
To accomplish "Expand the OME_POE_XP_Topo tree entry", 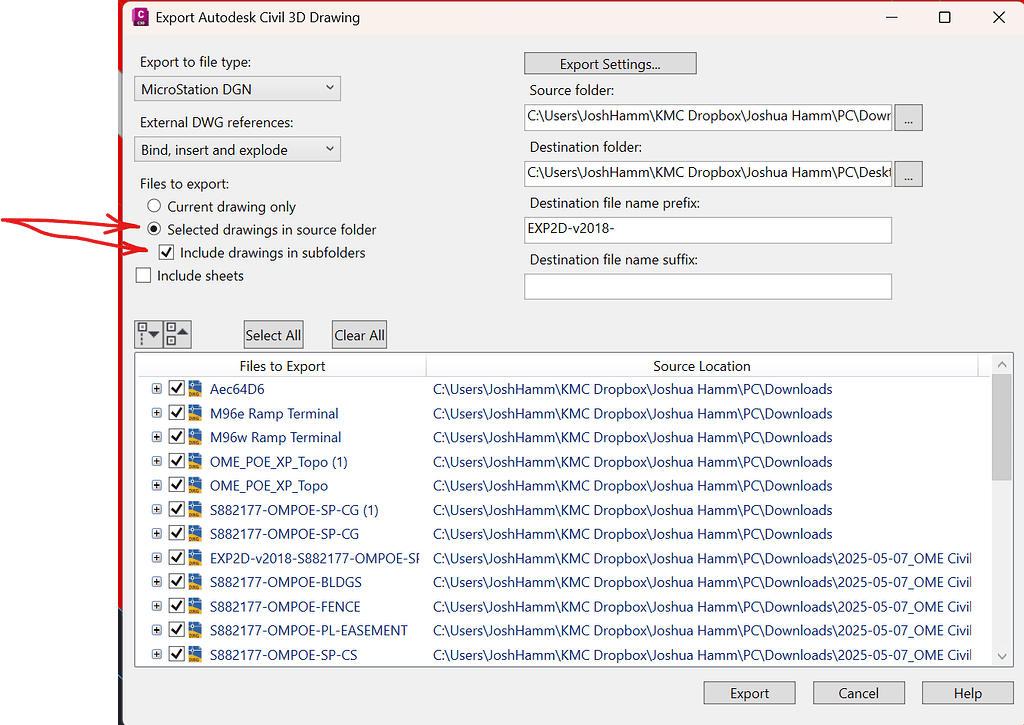I will (x=157, y=485).
